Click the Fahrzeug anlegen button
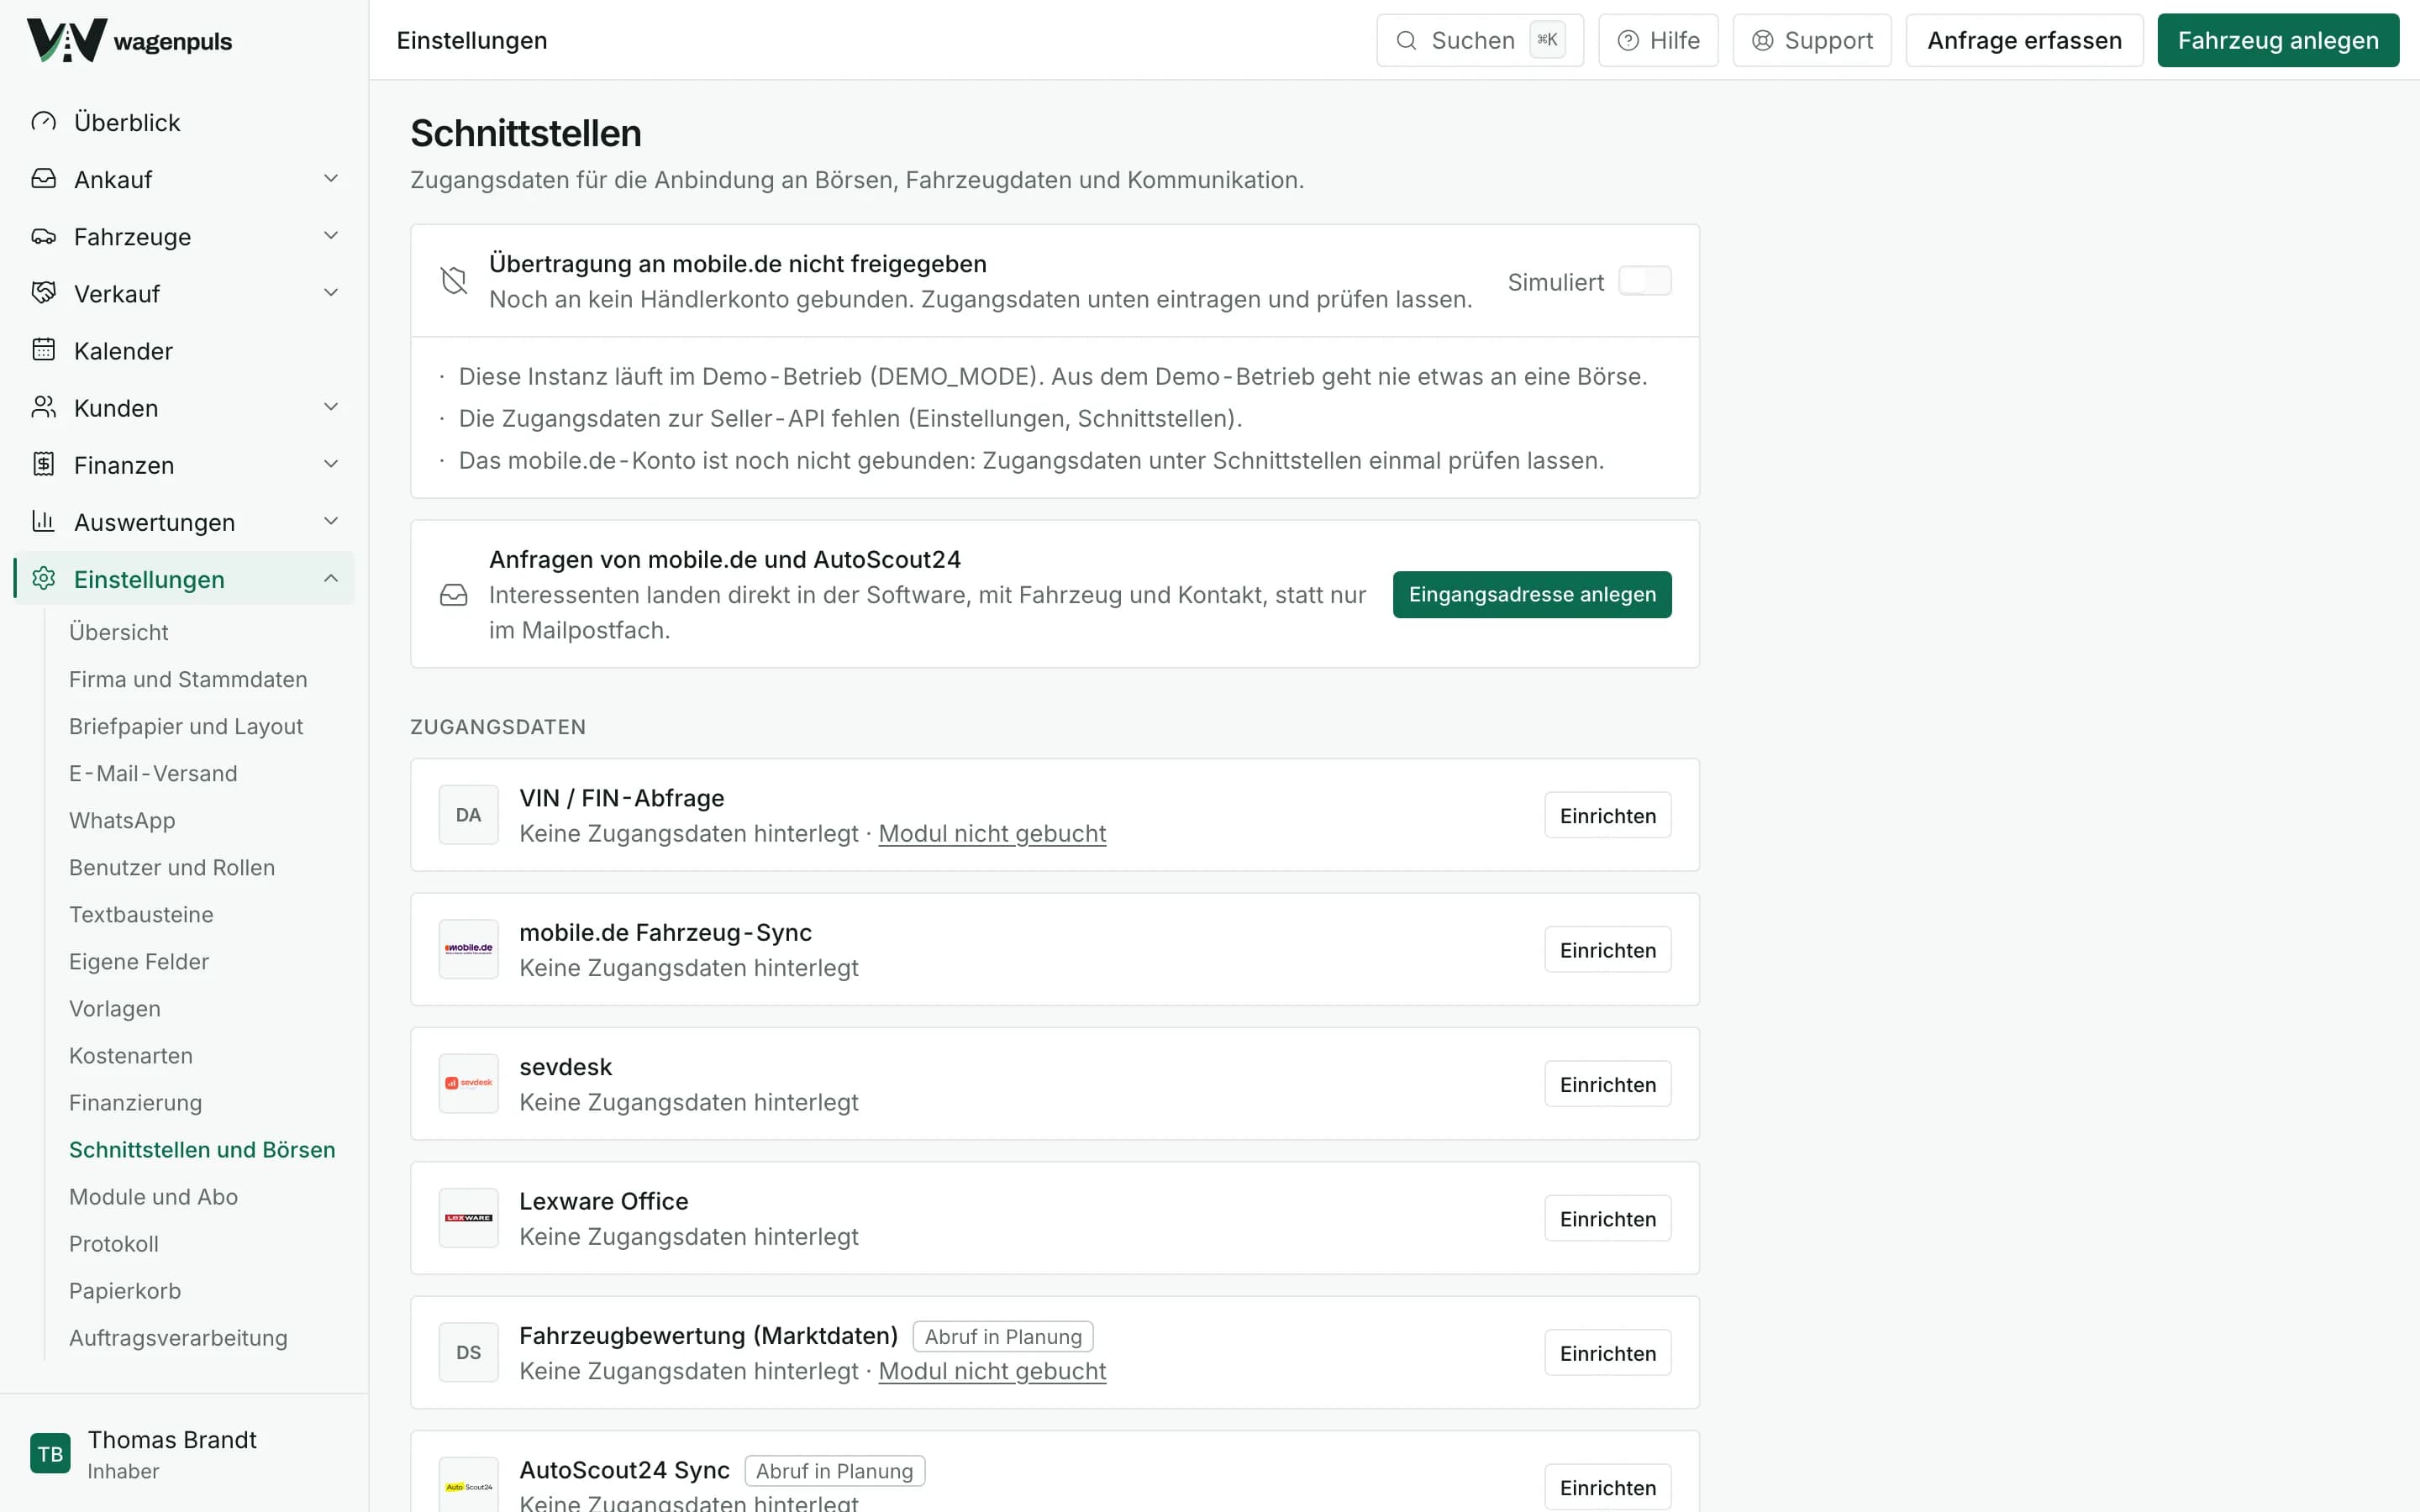 2278,40
